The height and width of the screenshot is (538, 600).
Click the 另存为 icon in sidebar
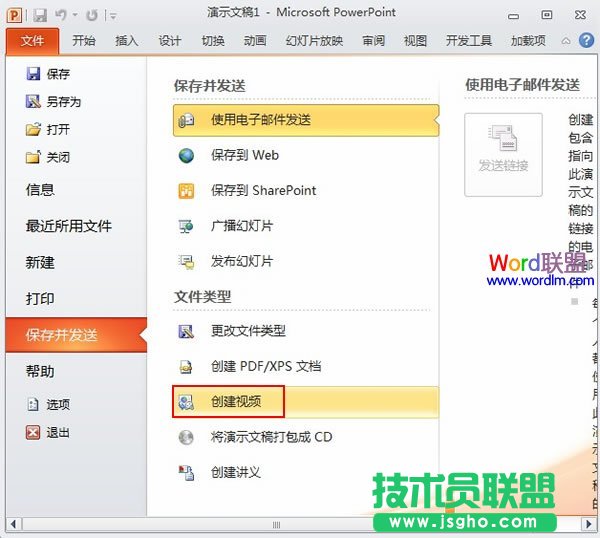pyautogui.click(x=33, y=101)
